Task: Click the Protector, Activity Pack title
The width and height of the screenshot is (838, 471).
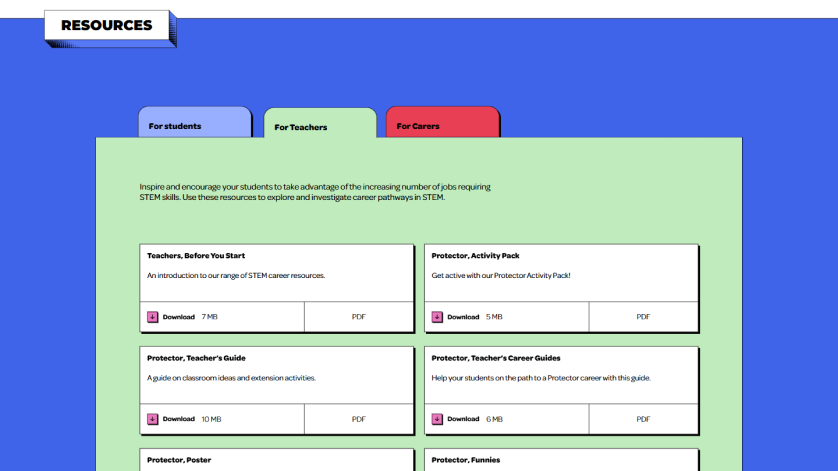Action: [x=475, y=256]
